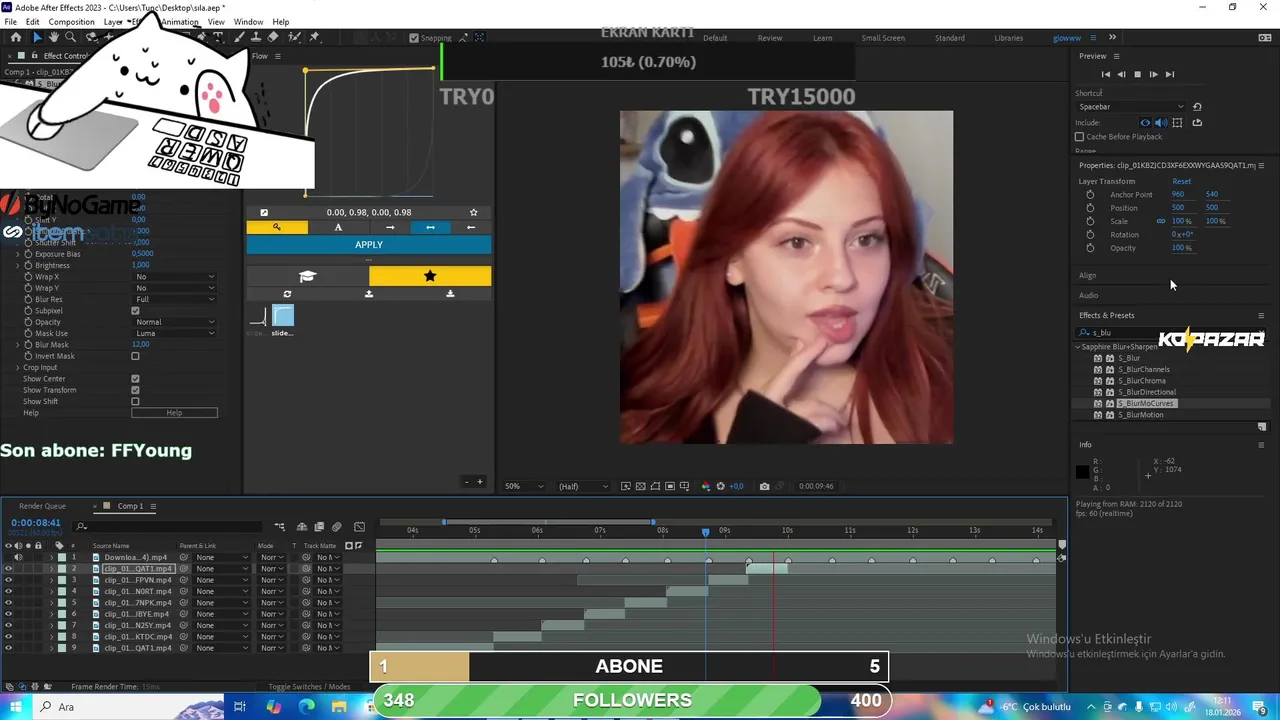Screen dimensions: 1280x720
Task: Select layer clip_01...JBYE.mp4
Action: (137, 614)
